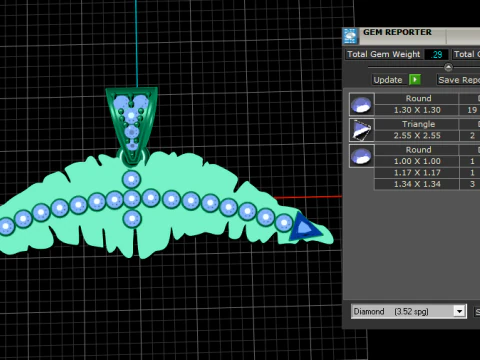Click the 2.55 X 2.55 size row
Image resolution: width=480 pixels, height=360 pixels.
pos(417,136)
